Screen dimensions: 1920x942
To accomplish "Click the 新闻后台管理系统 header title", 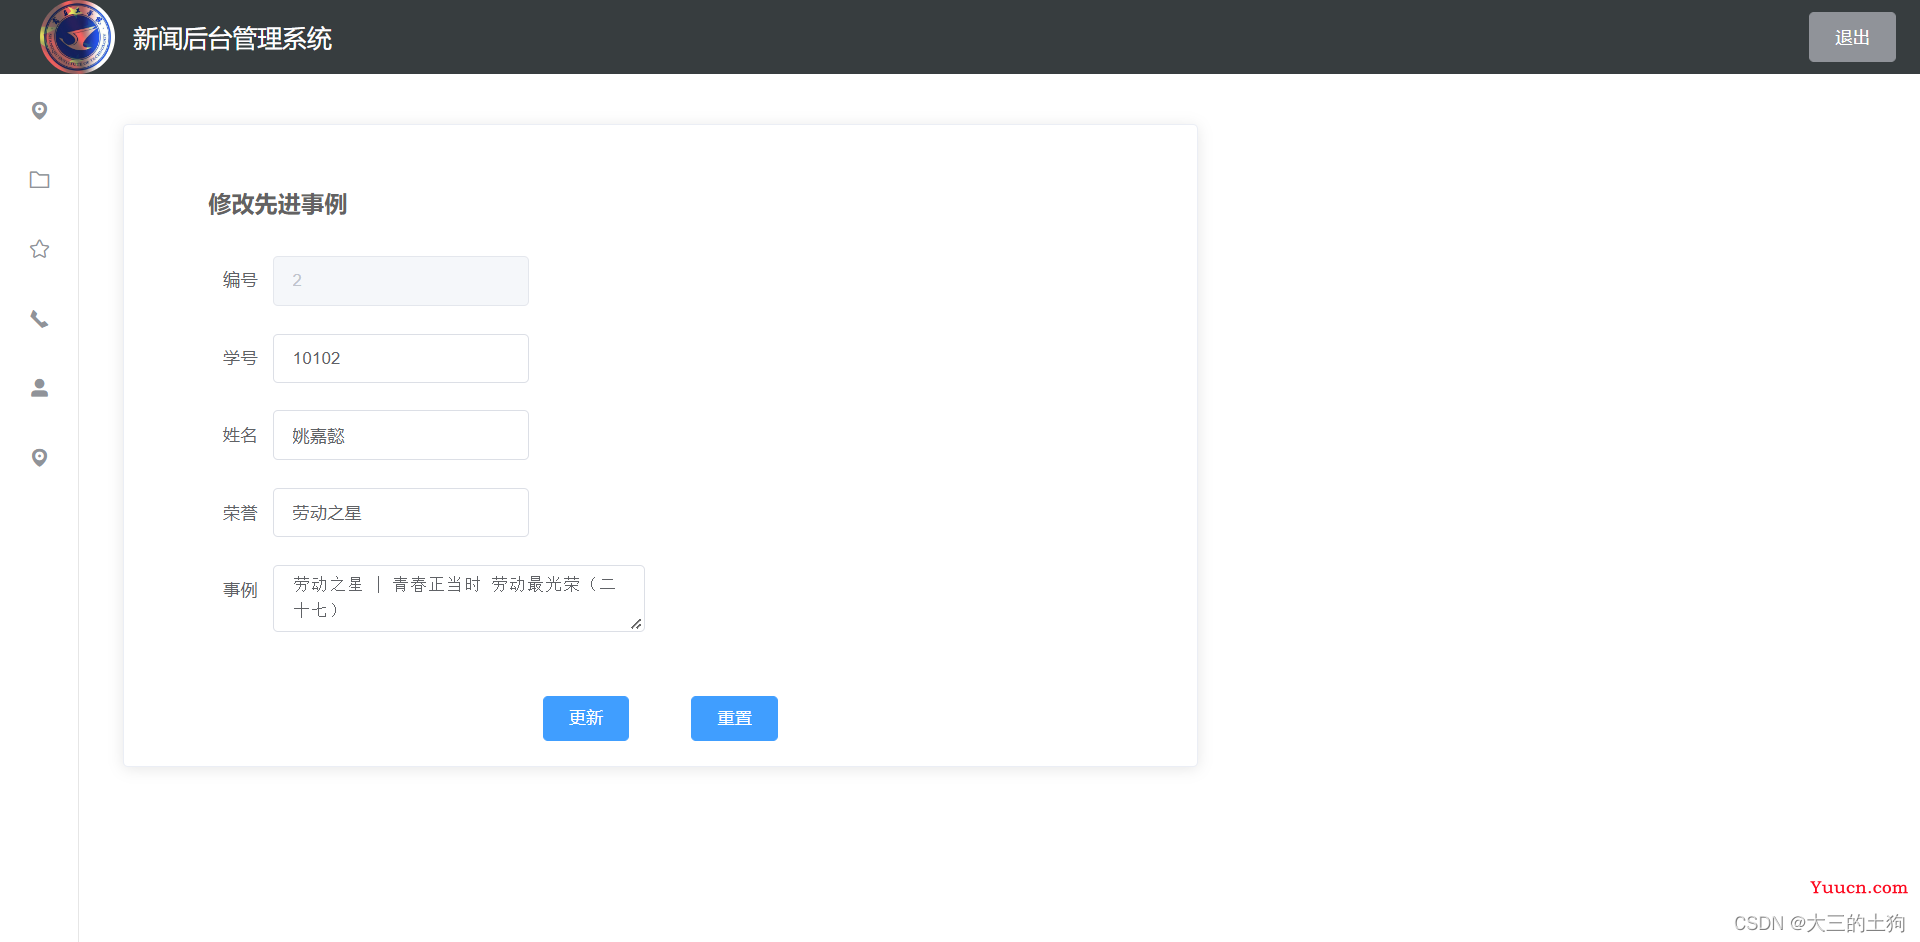I will click(x=232, y=38).
